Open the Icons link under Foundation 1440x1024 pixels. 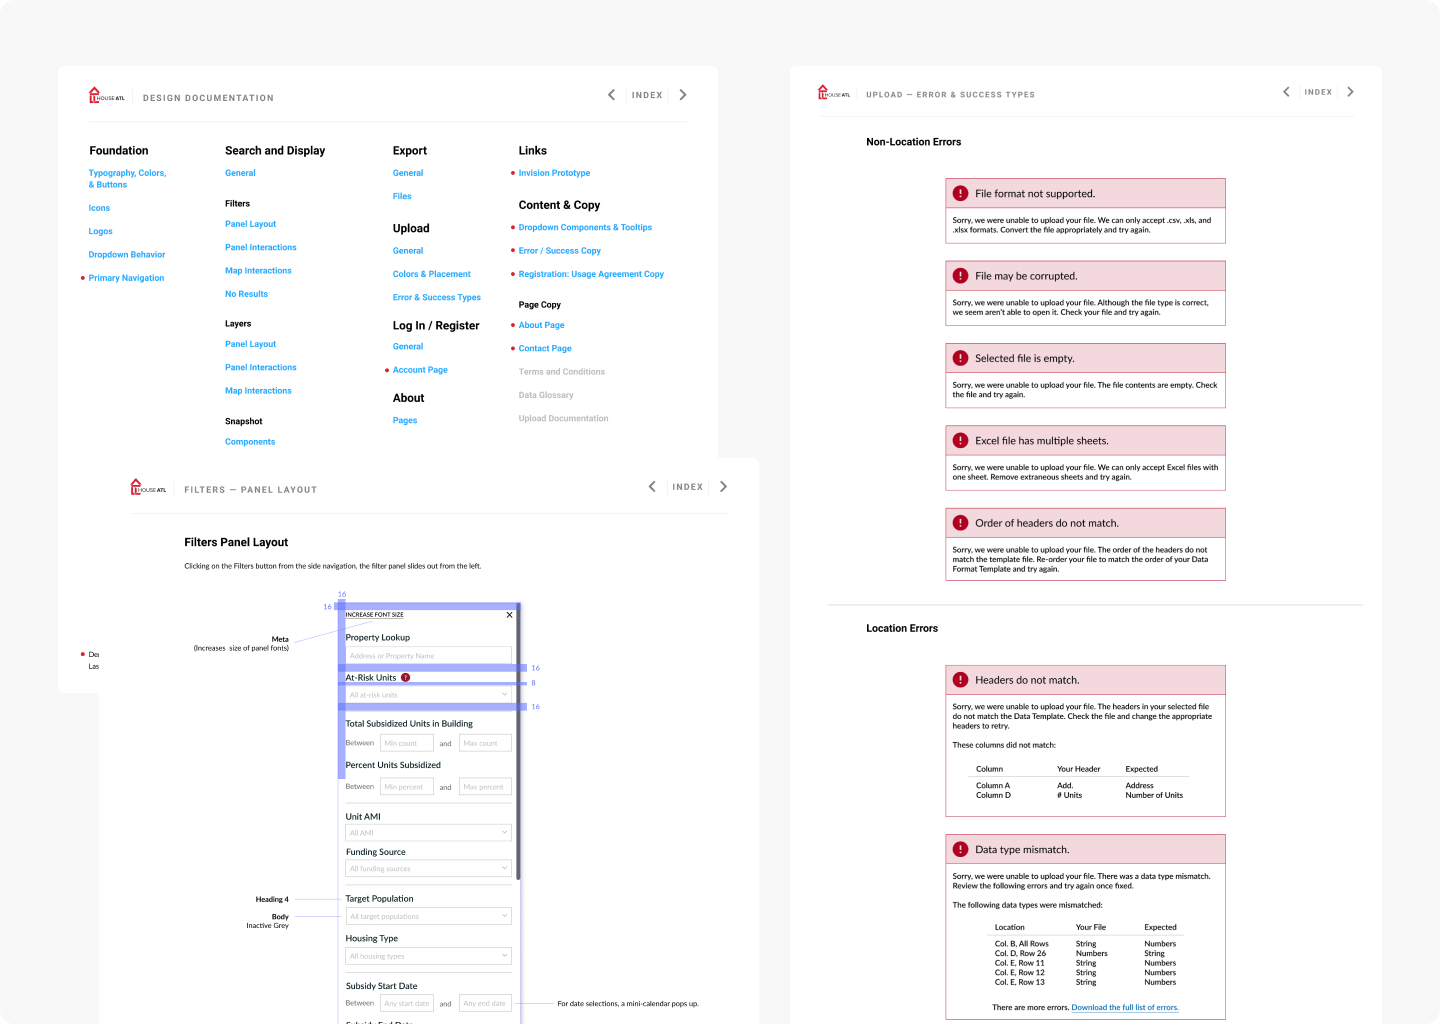click(99, 208)
